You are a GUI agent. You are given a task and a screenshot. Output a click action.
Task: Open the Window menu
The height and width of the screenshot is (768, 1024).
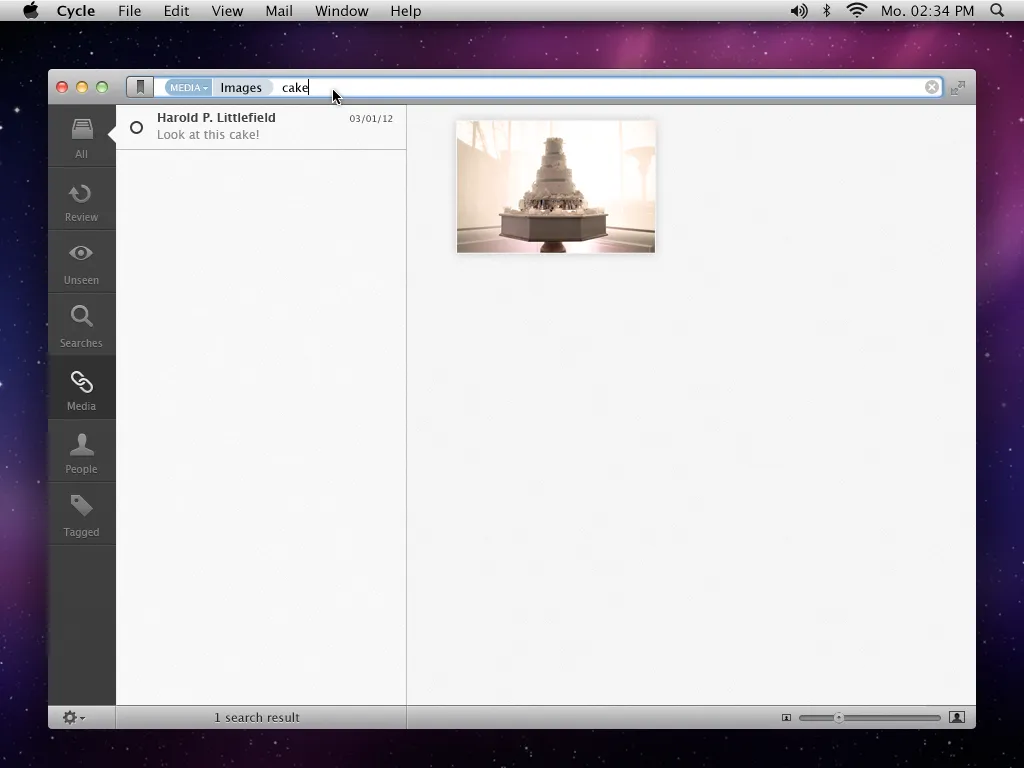(342, 10)
